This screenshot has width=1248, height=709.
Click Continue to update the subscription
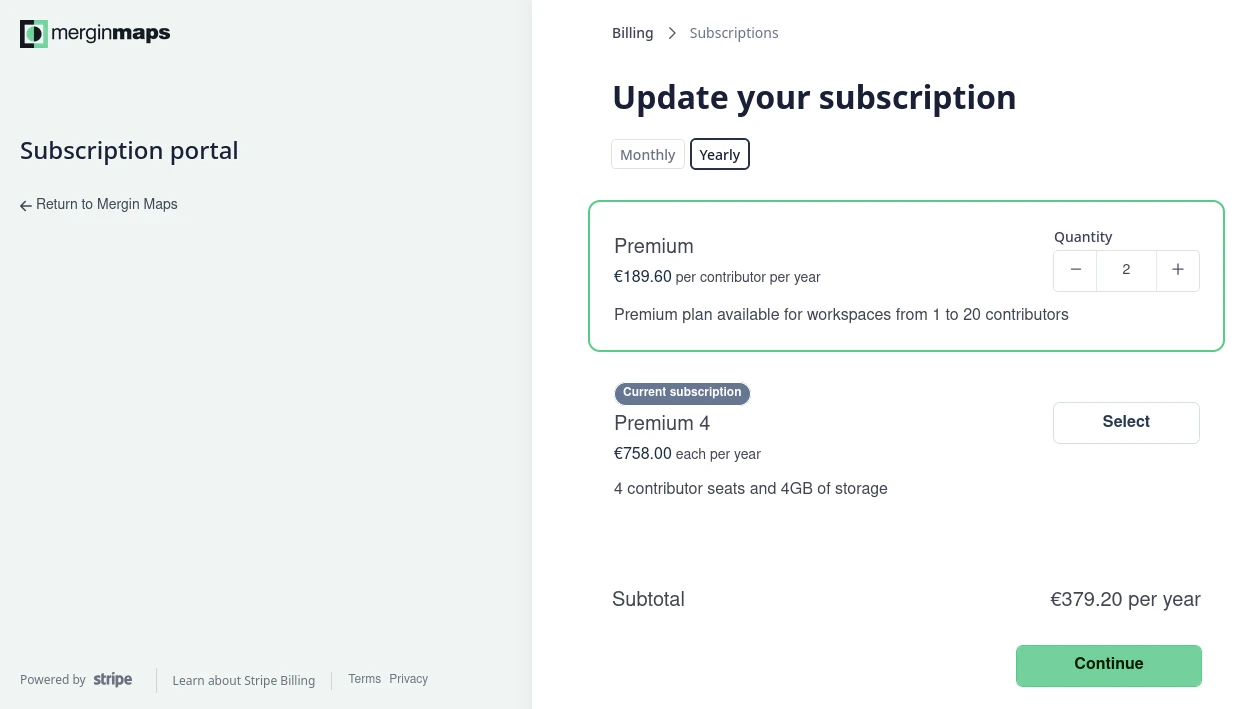click(x=1108, y=664)
